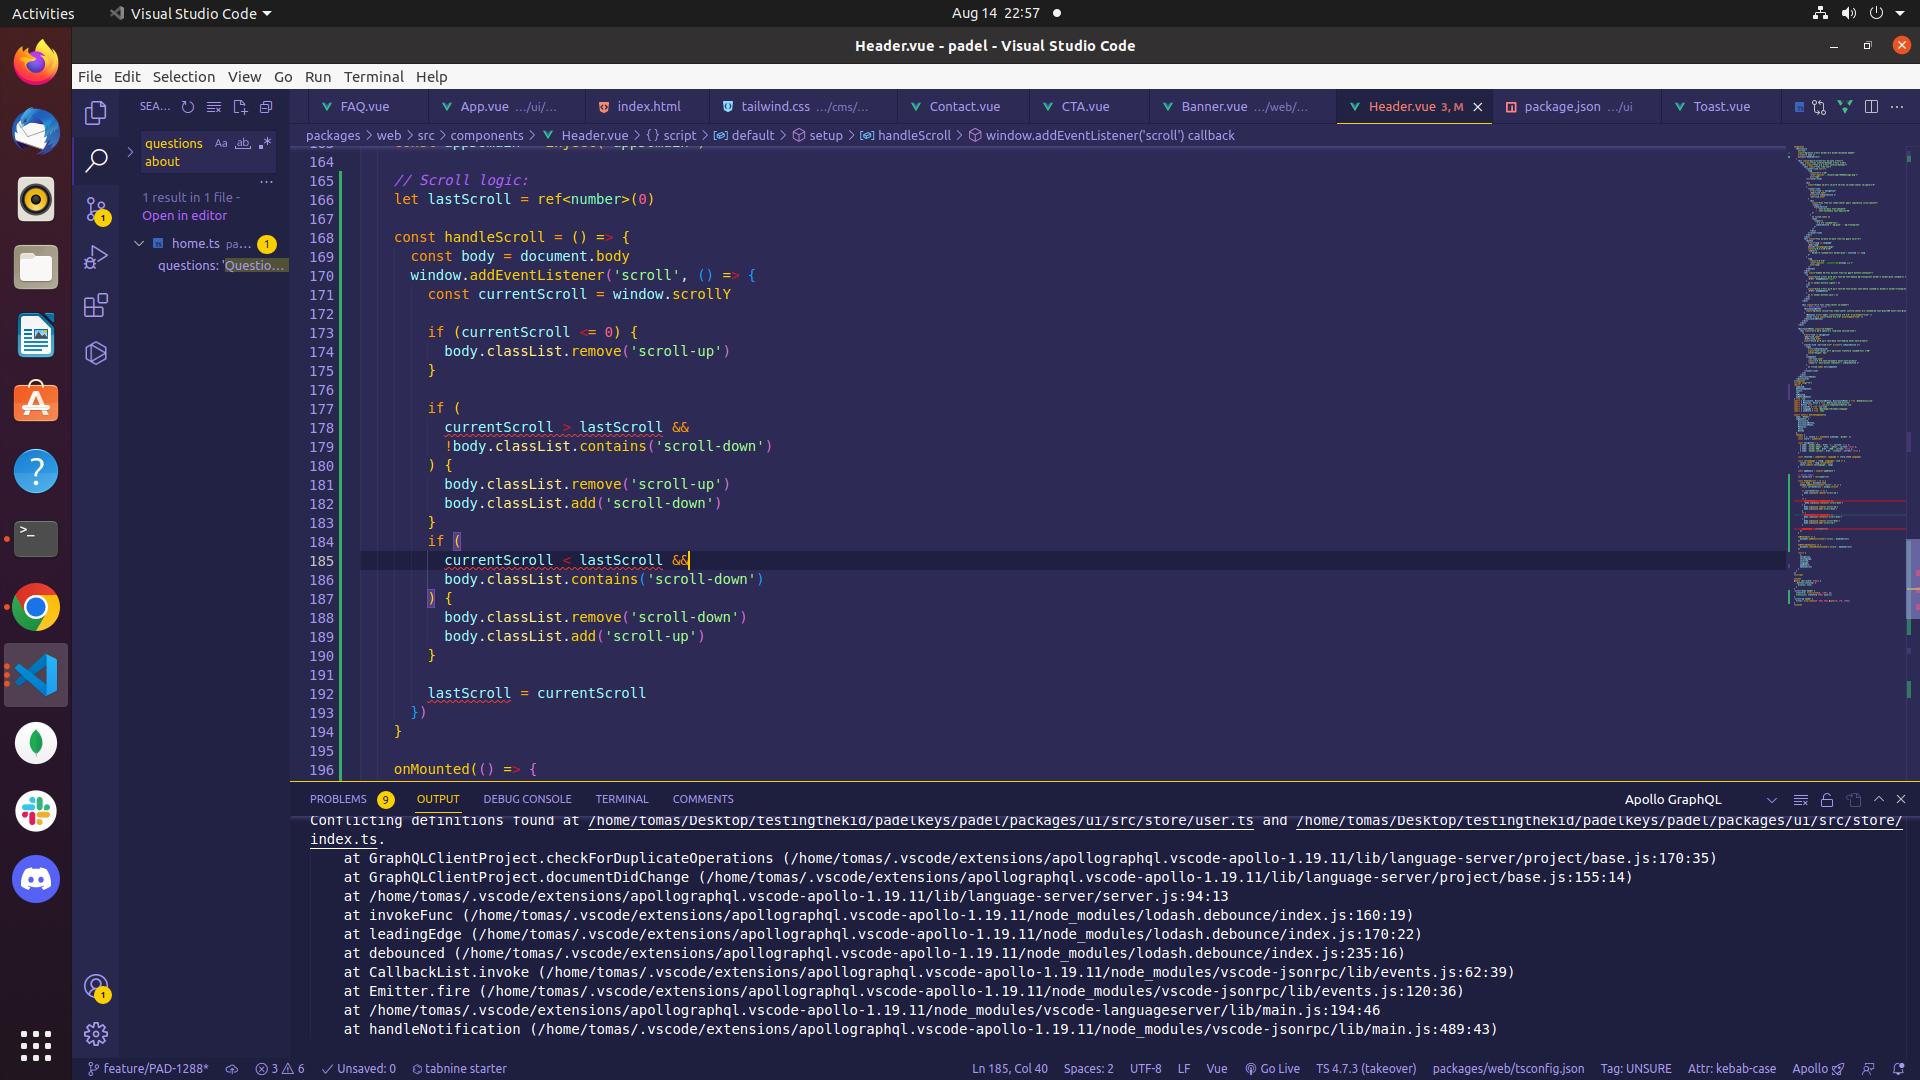
Task: Open changes for Header.vue via compare icon
Action: click(x=1819, y=107)
